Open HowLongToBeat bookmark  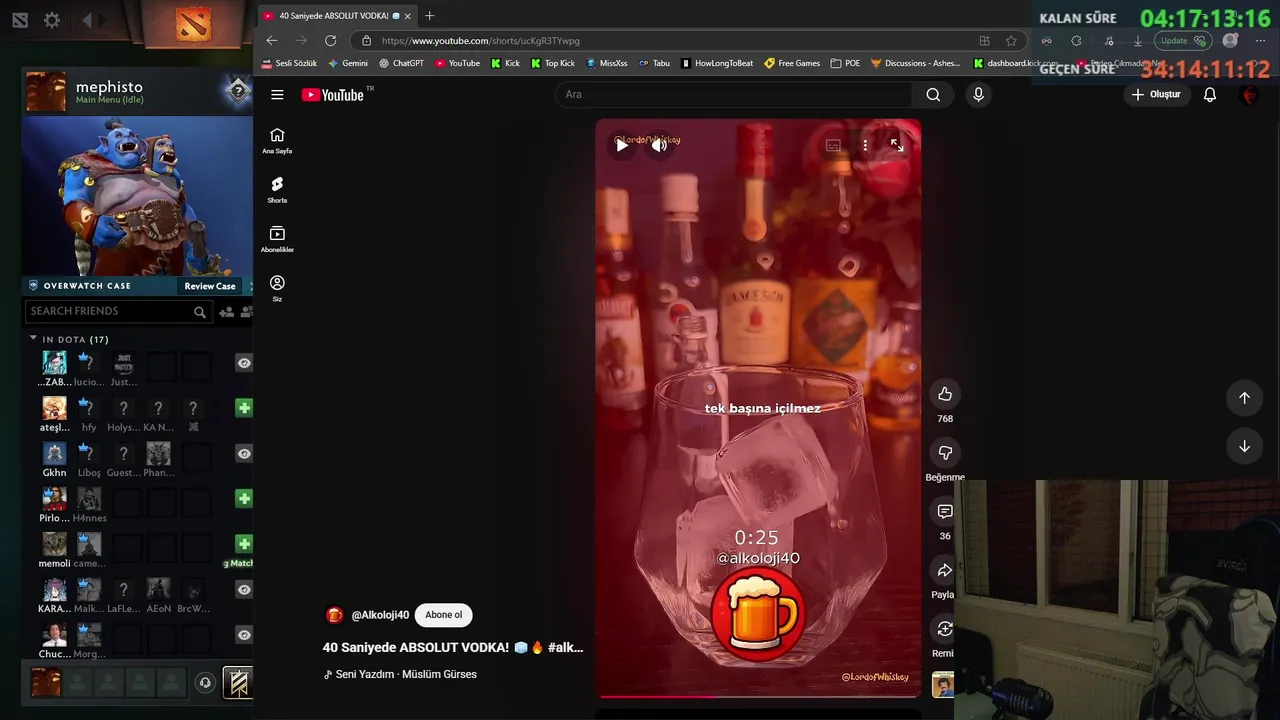717,63
